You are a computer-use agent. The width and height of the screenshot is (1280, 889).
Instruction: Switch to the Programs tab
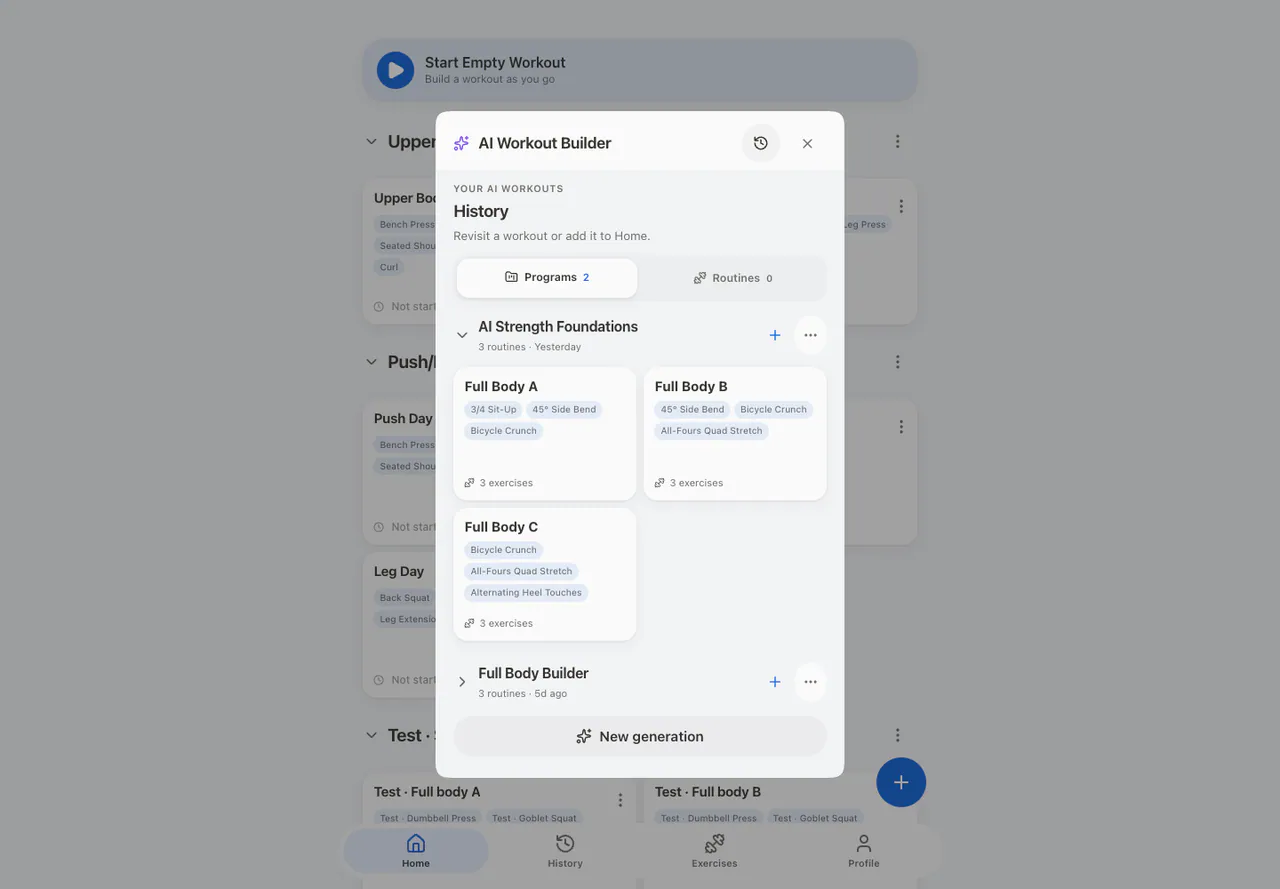547,278
